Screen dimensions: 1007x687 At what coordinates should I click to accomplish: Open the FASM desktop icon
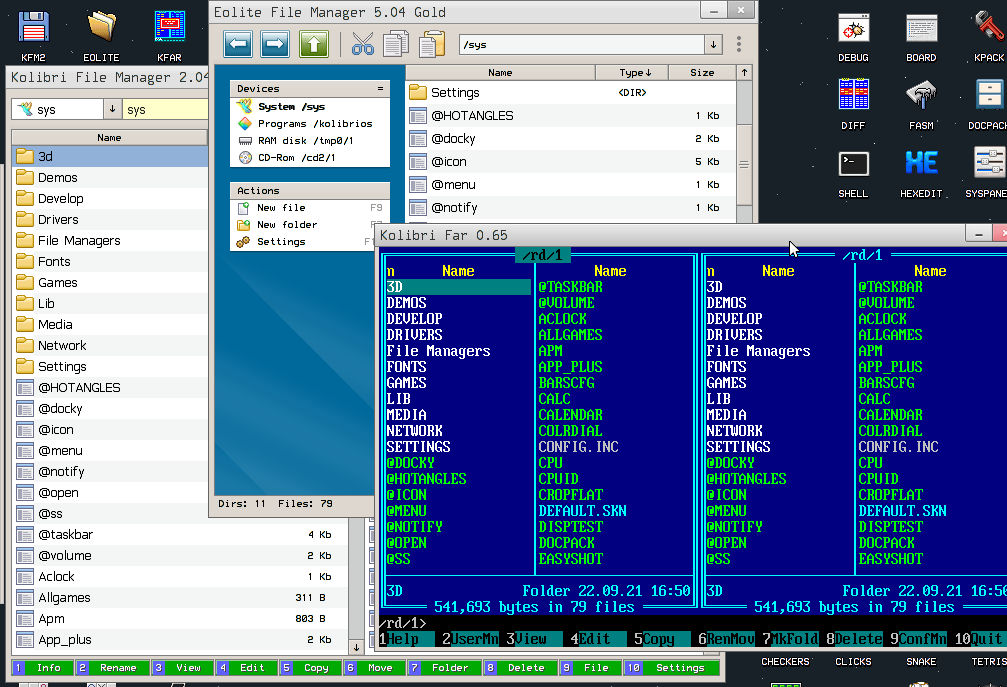pyautogui.click(x=921, y=104)
